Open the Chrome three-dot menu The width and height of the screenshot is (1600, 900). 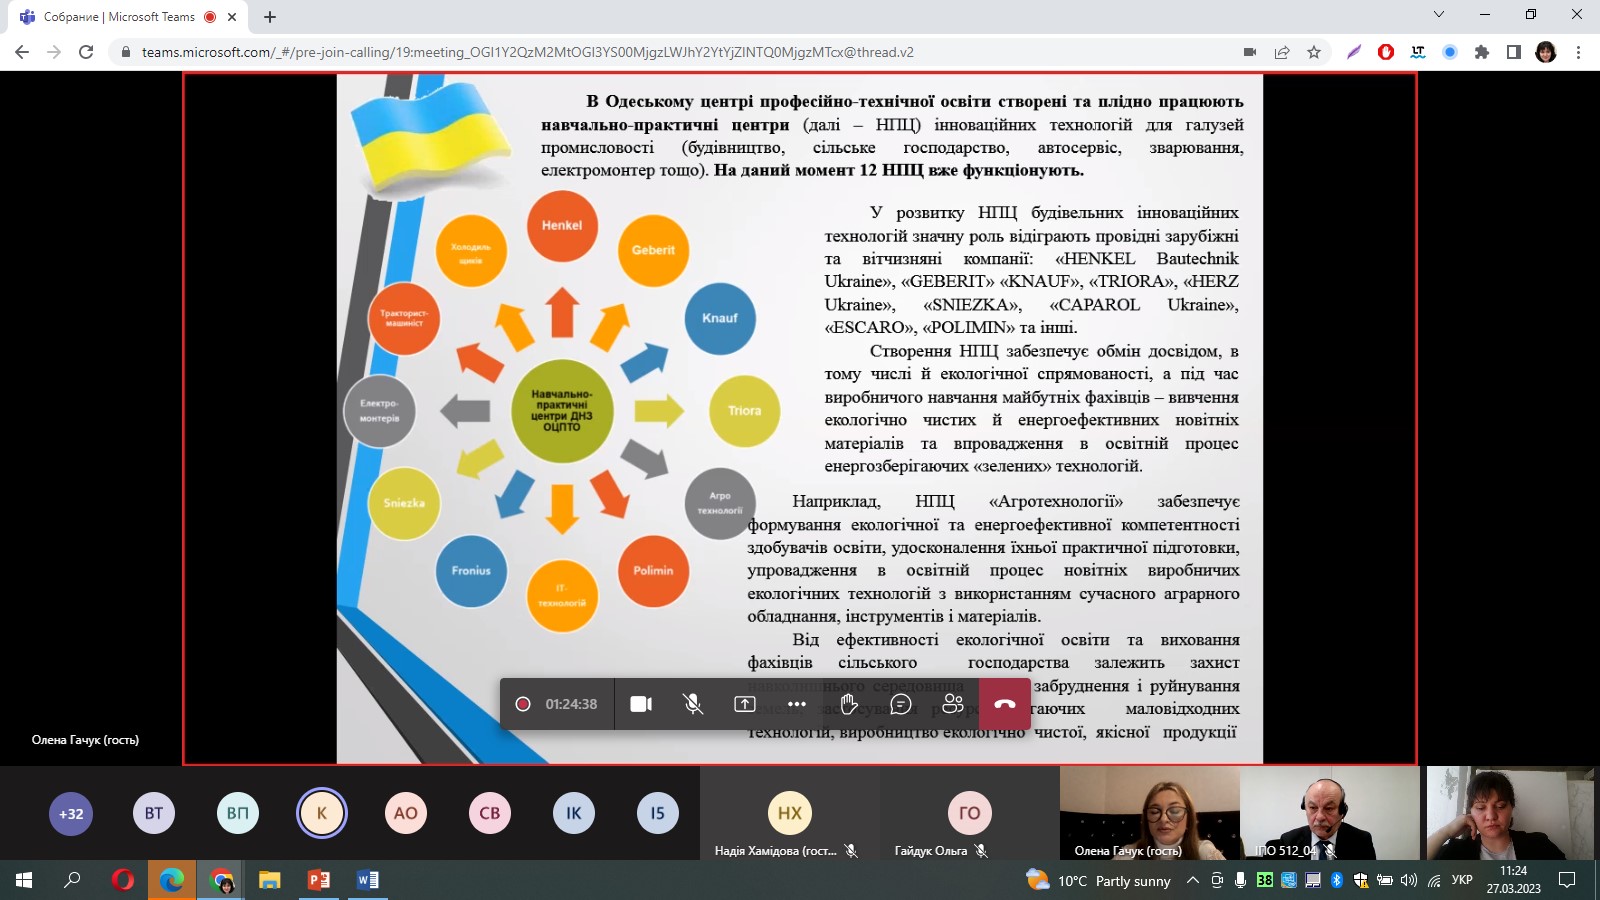click(x=1578, y=52)
